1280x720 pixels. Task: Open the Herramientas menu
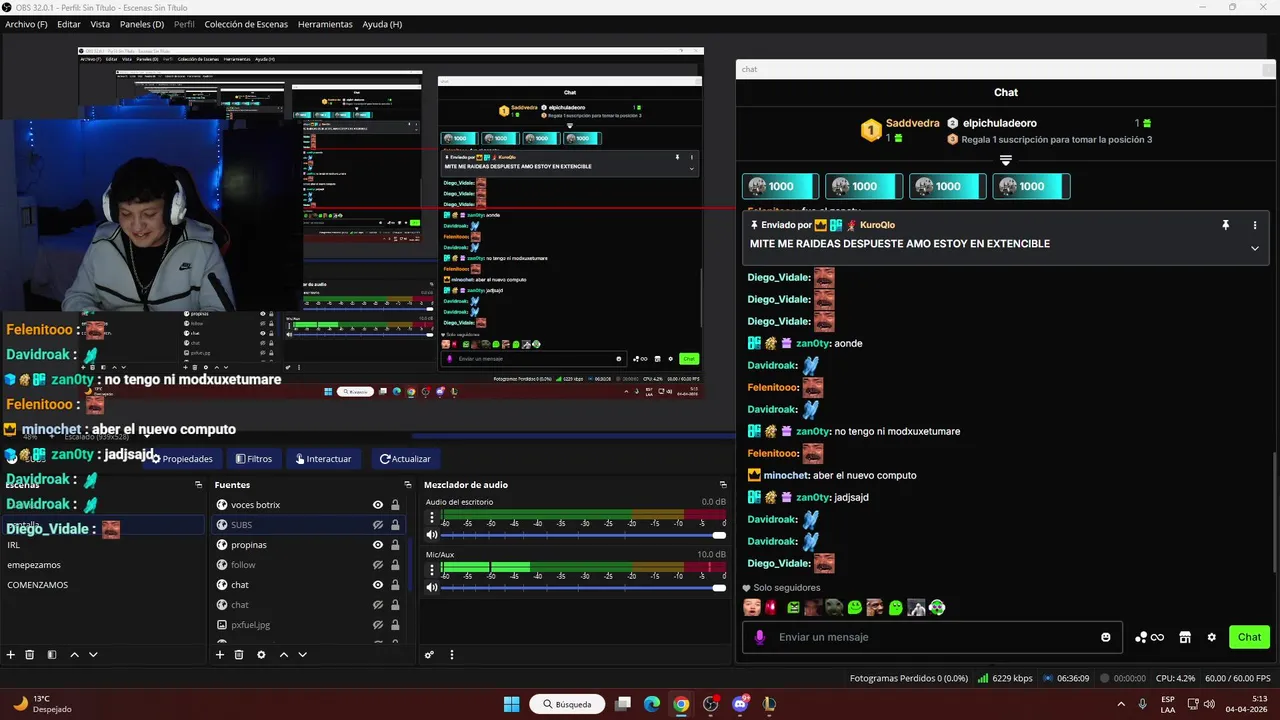325,24
